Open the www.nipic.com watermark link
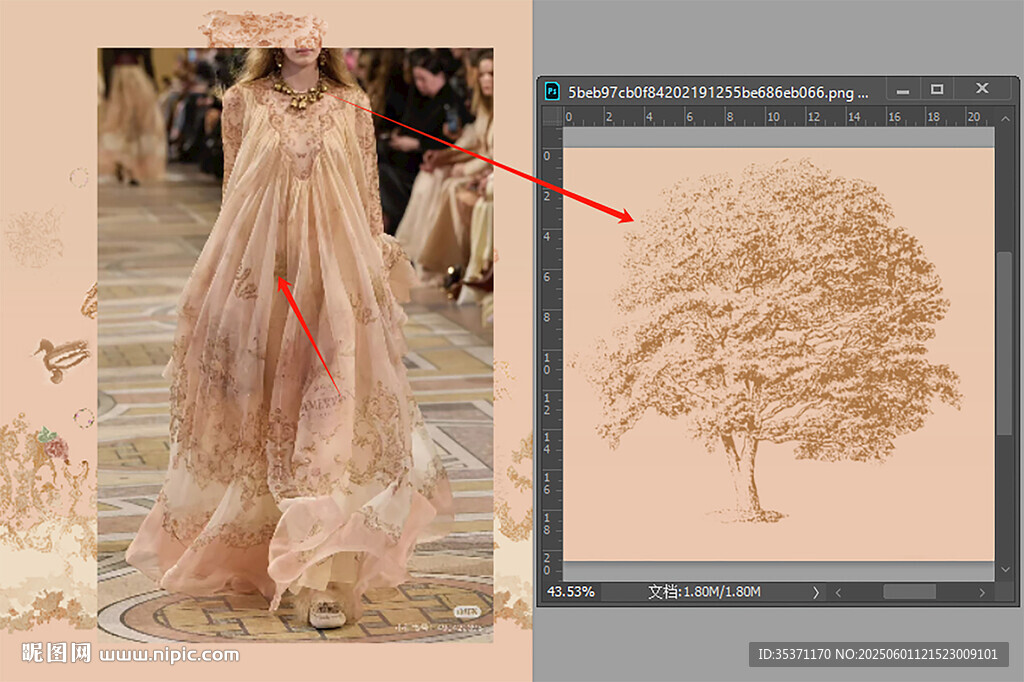Screen dimensions: 1024x682 (x=169, y=655)
